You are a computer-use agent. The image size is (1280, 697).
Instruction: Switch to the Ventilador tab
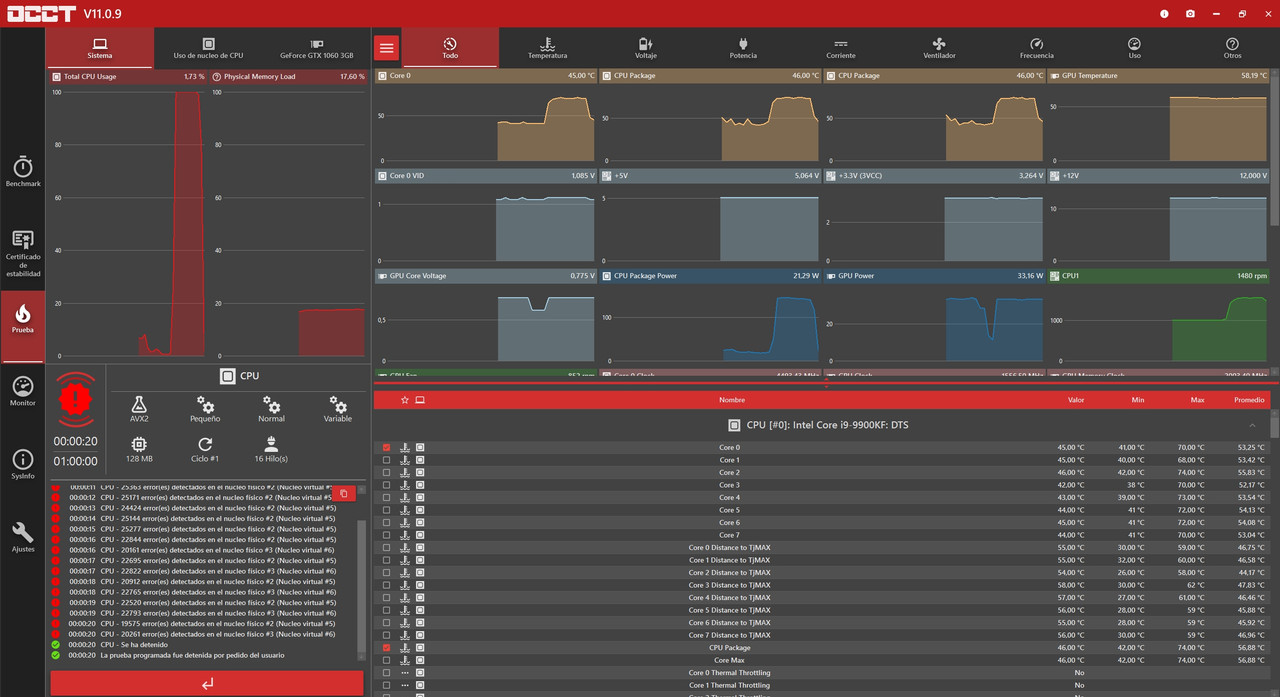[939, 48]
